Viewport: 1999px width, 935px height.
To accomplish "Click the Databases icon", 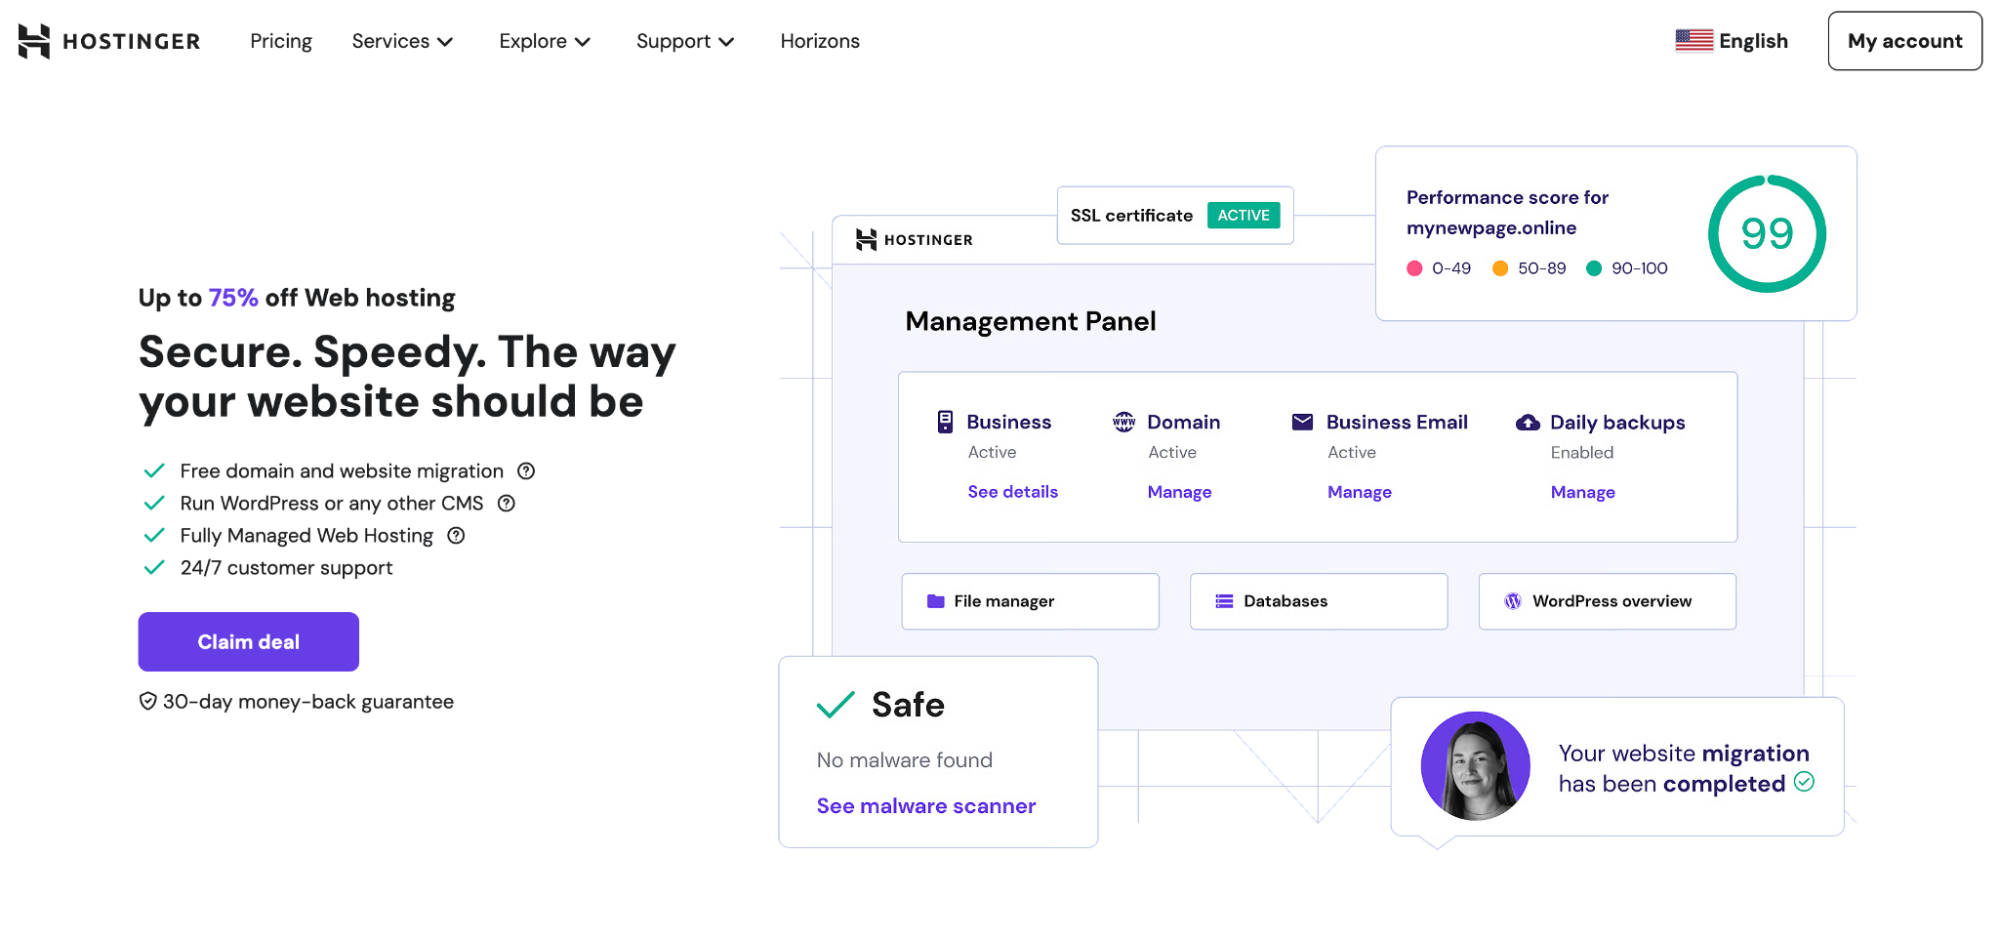I will [1224, 601].
